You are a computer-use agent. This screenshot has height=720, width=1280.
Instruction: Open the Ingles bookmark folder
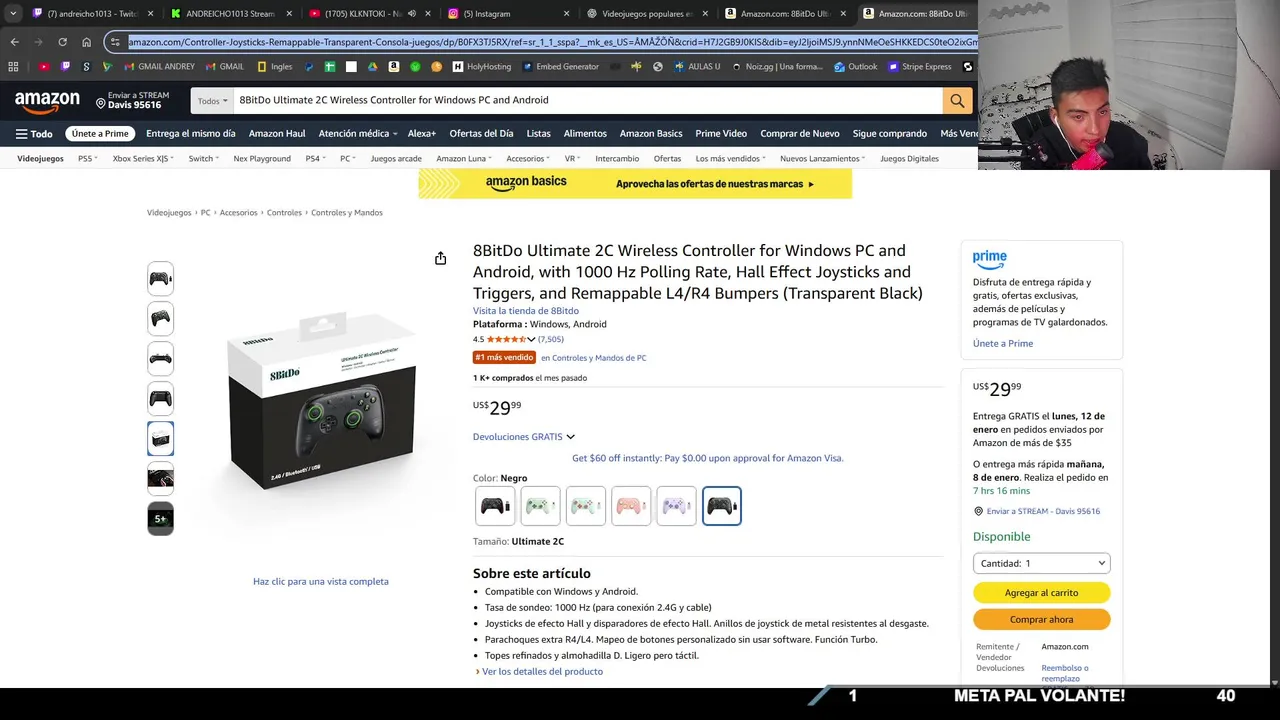point(275,67)
